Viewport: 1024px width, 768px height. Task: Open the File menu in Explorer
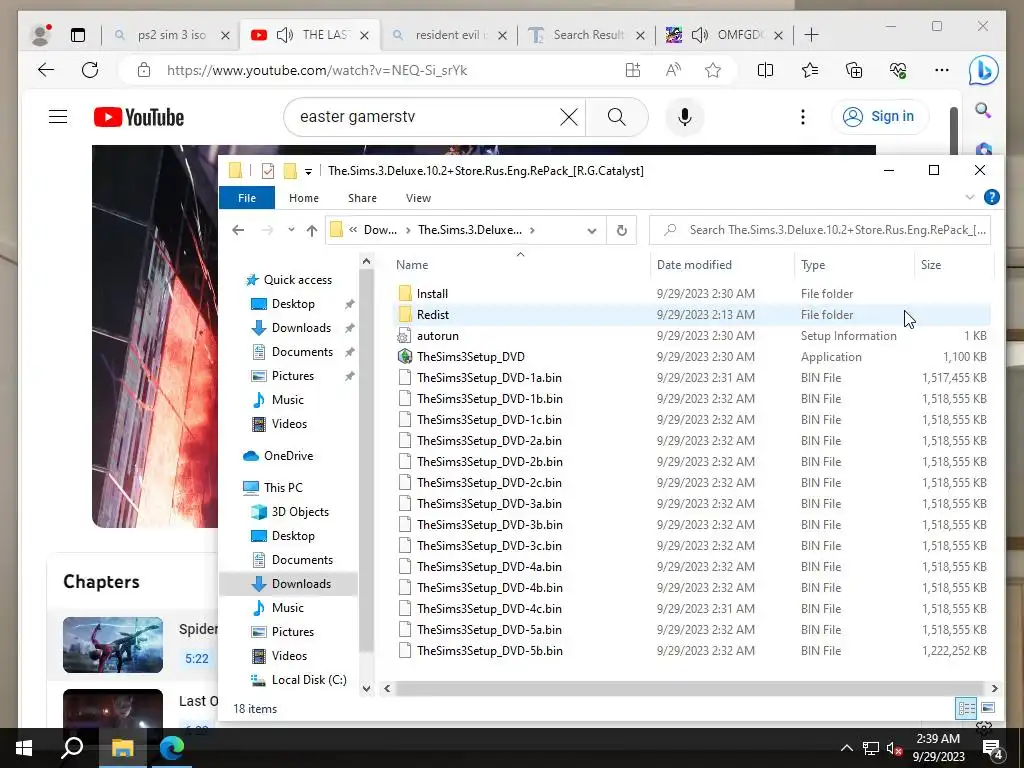click(247, 198)
